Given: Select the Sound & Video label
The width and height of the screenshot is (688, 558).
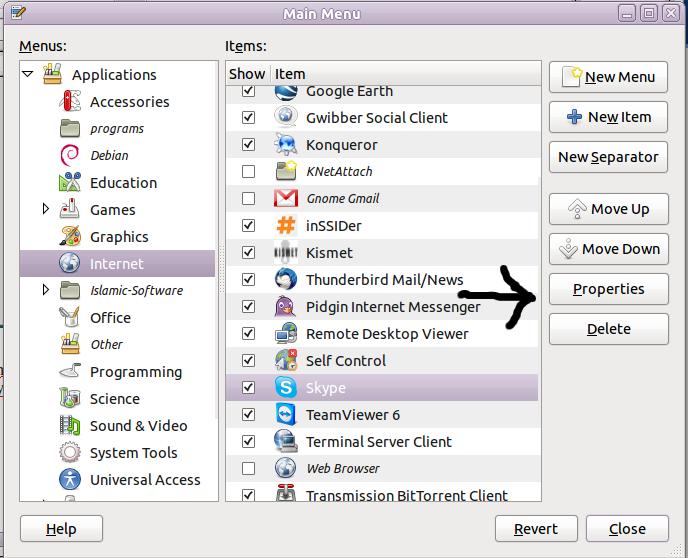Looking at the screenshot, I should point(139,426).
